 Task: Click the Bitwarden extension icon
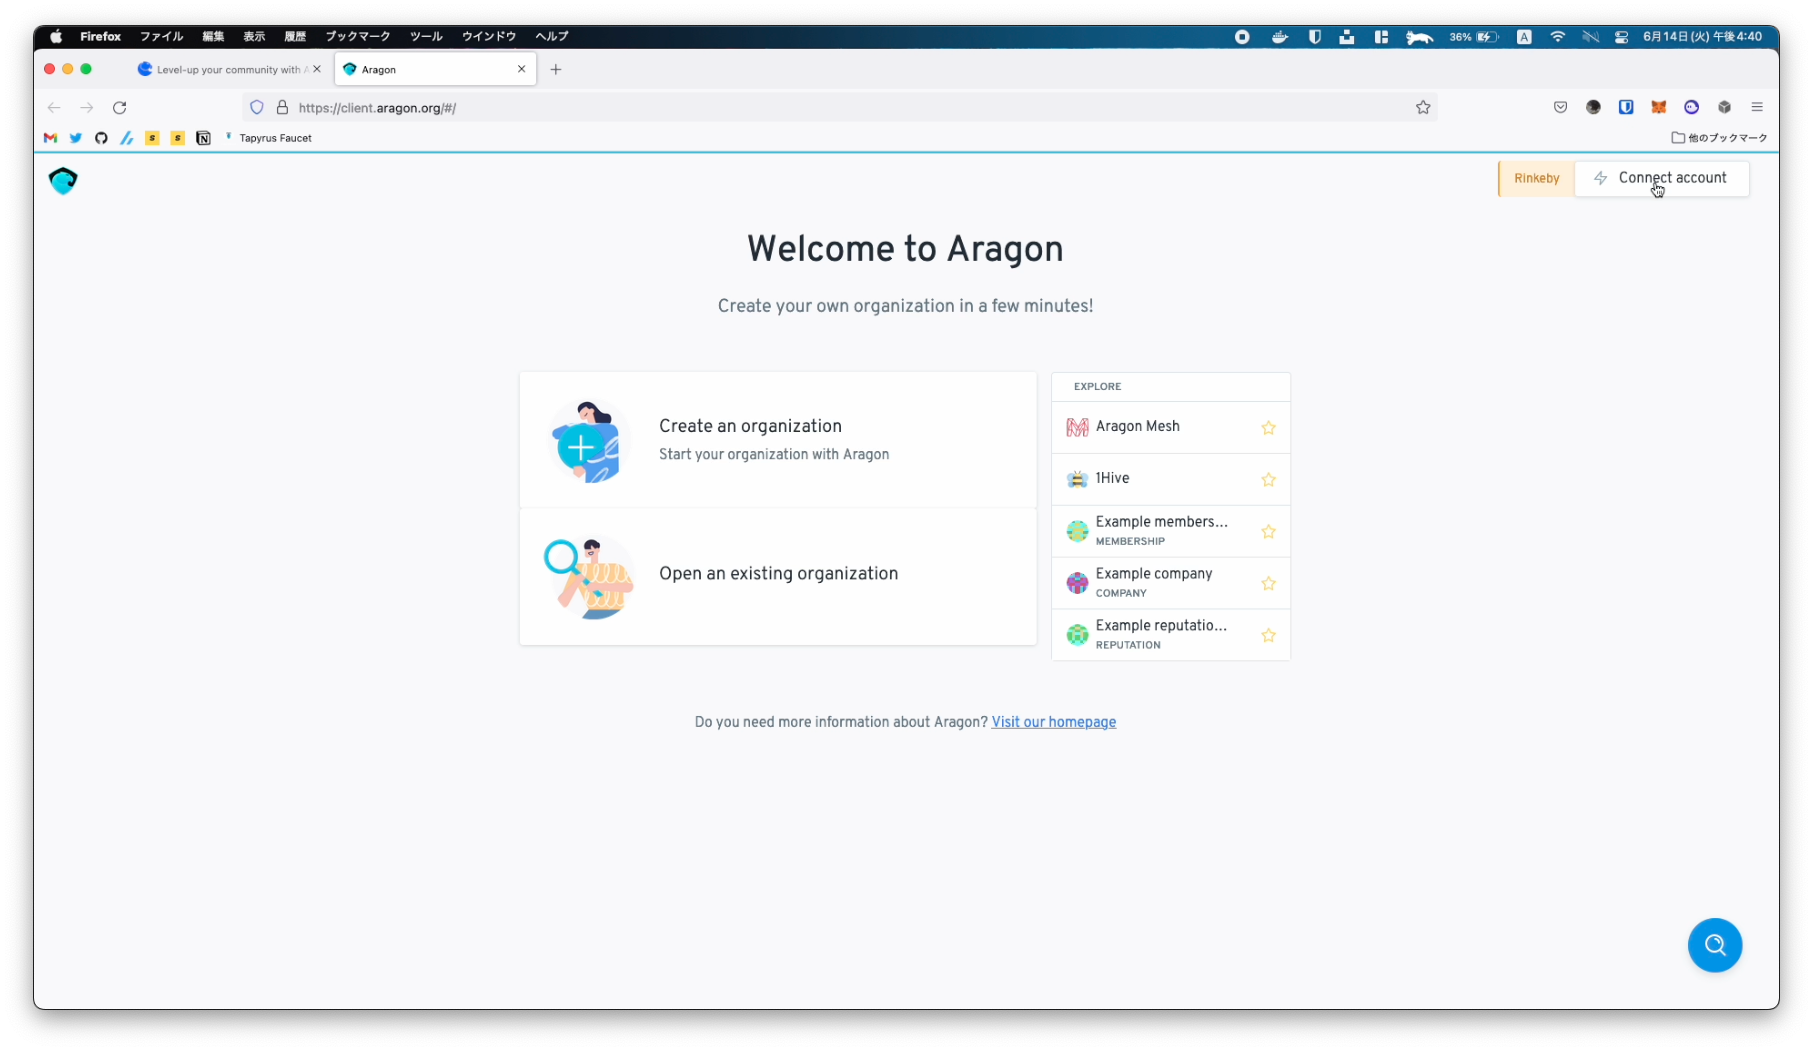click(1626, 108)
